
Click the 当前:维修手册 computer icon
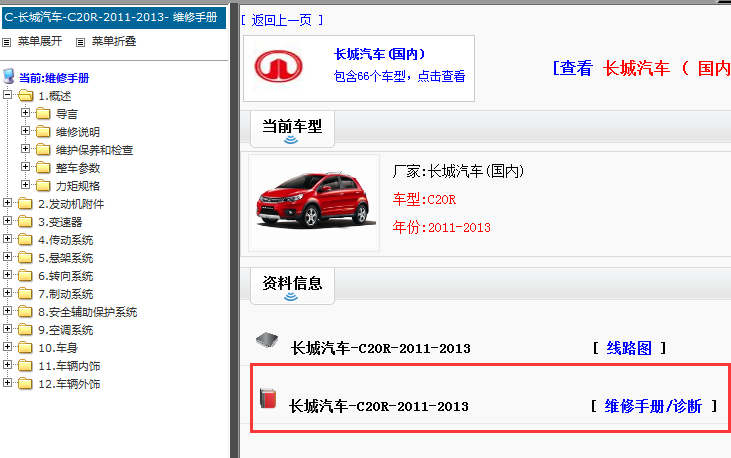tap(8, 76)
